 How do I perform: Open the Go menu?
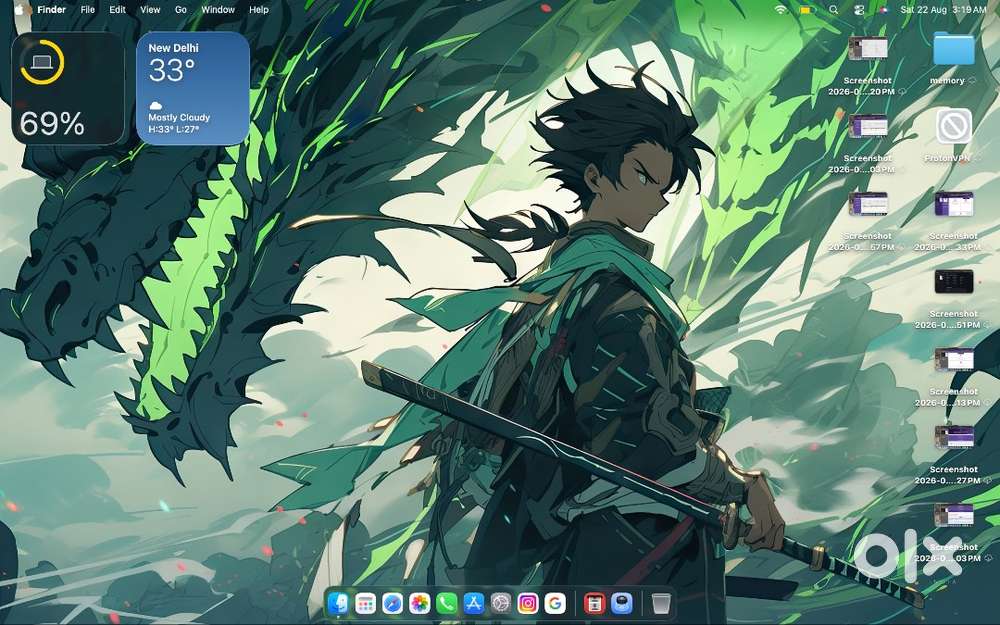coord(181,10)
